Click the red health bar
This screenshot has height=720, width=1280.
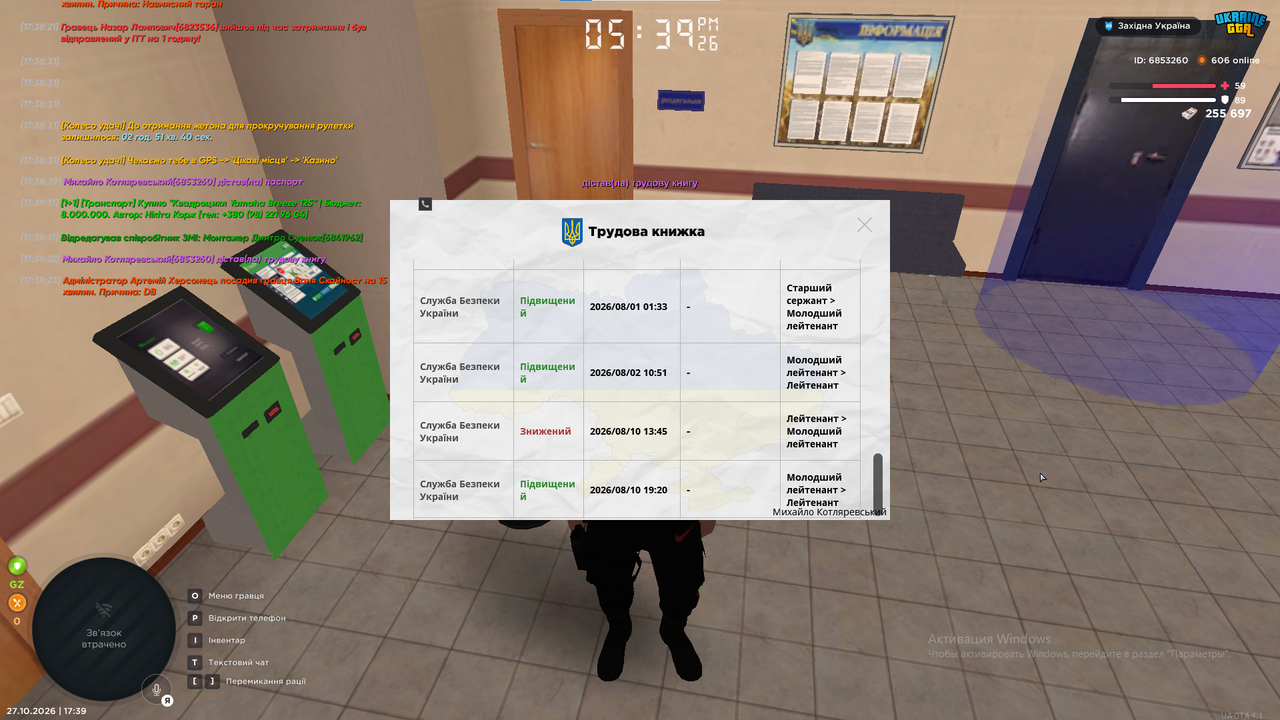1183,86
